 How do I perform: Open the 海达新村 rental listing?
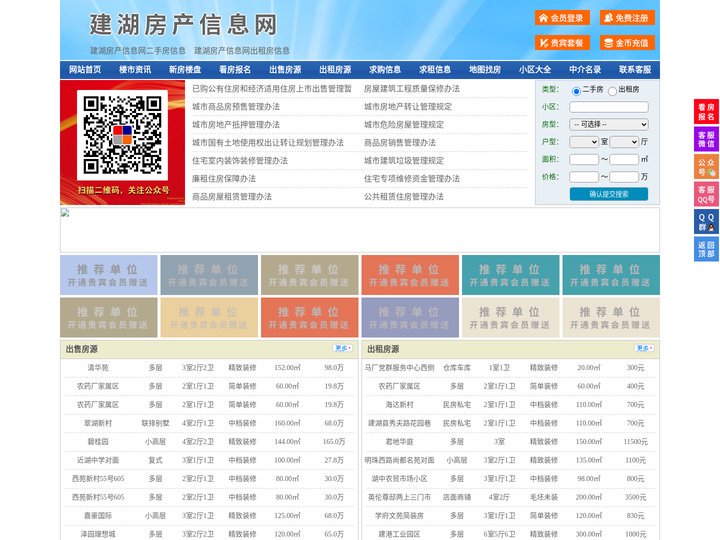coord(399,405)
